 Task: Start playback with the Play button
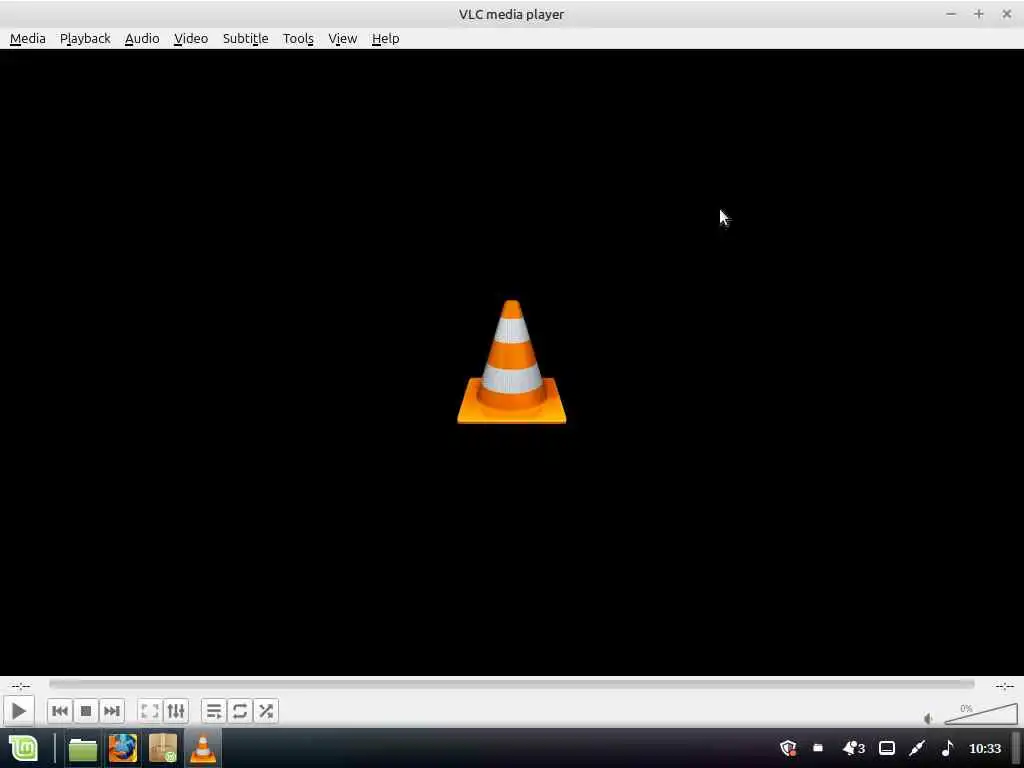[x=19, y=711]
